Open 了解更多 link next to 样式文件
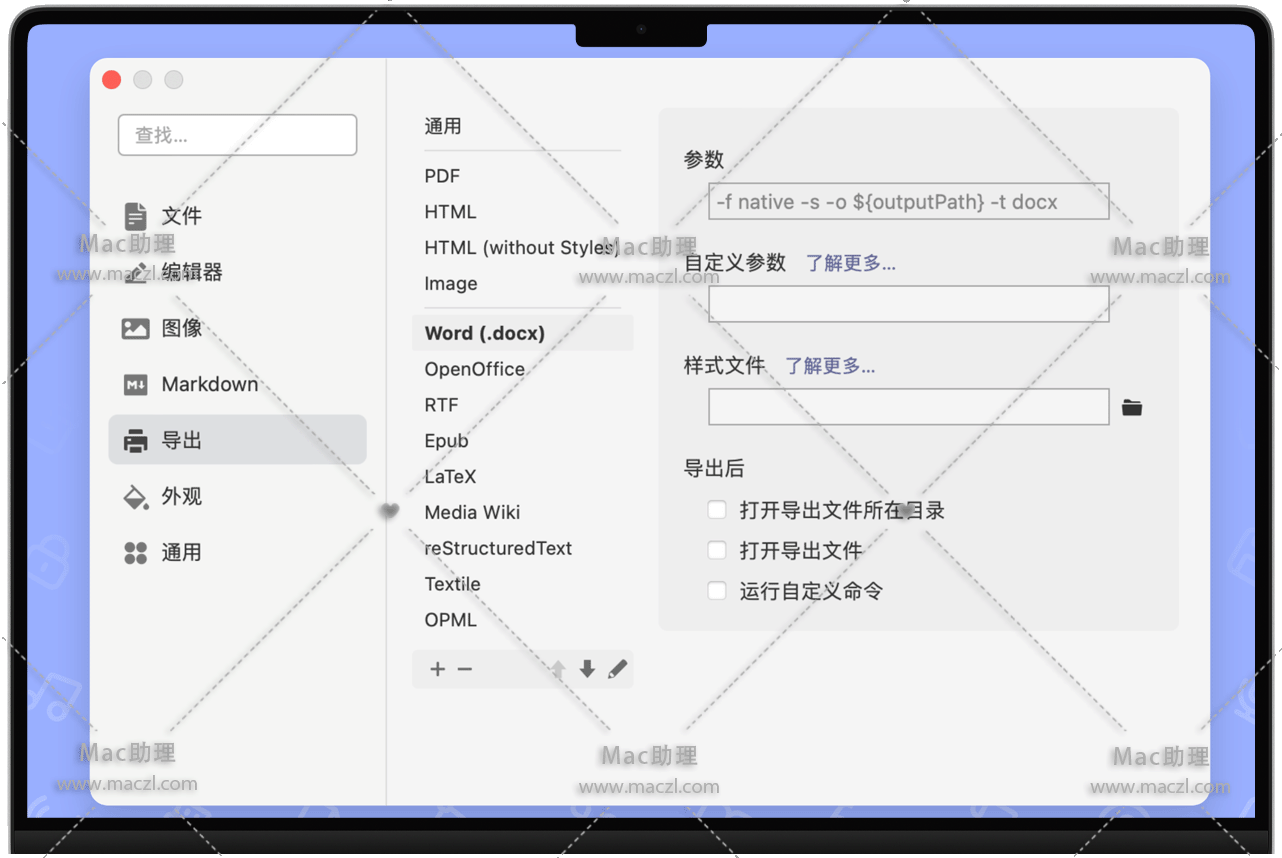1282x858 pixels. click(x=829, y=366)
